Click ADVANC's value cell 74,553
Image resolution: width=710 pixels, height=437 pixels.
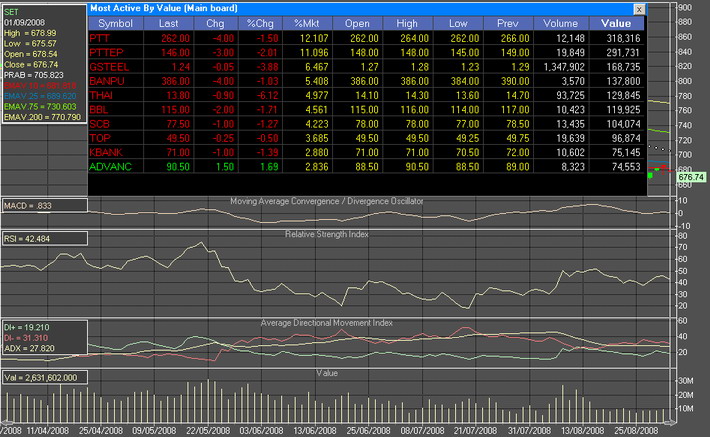(x=626, y=167)
